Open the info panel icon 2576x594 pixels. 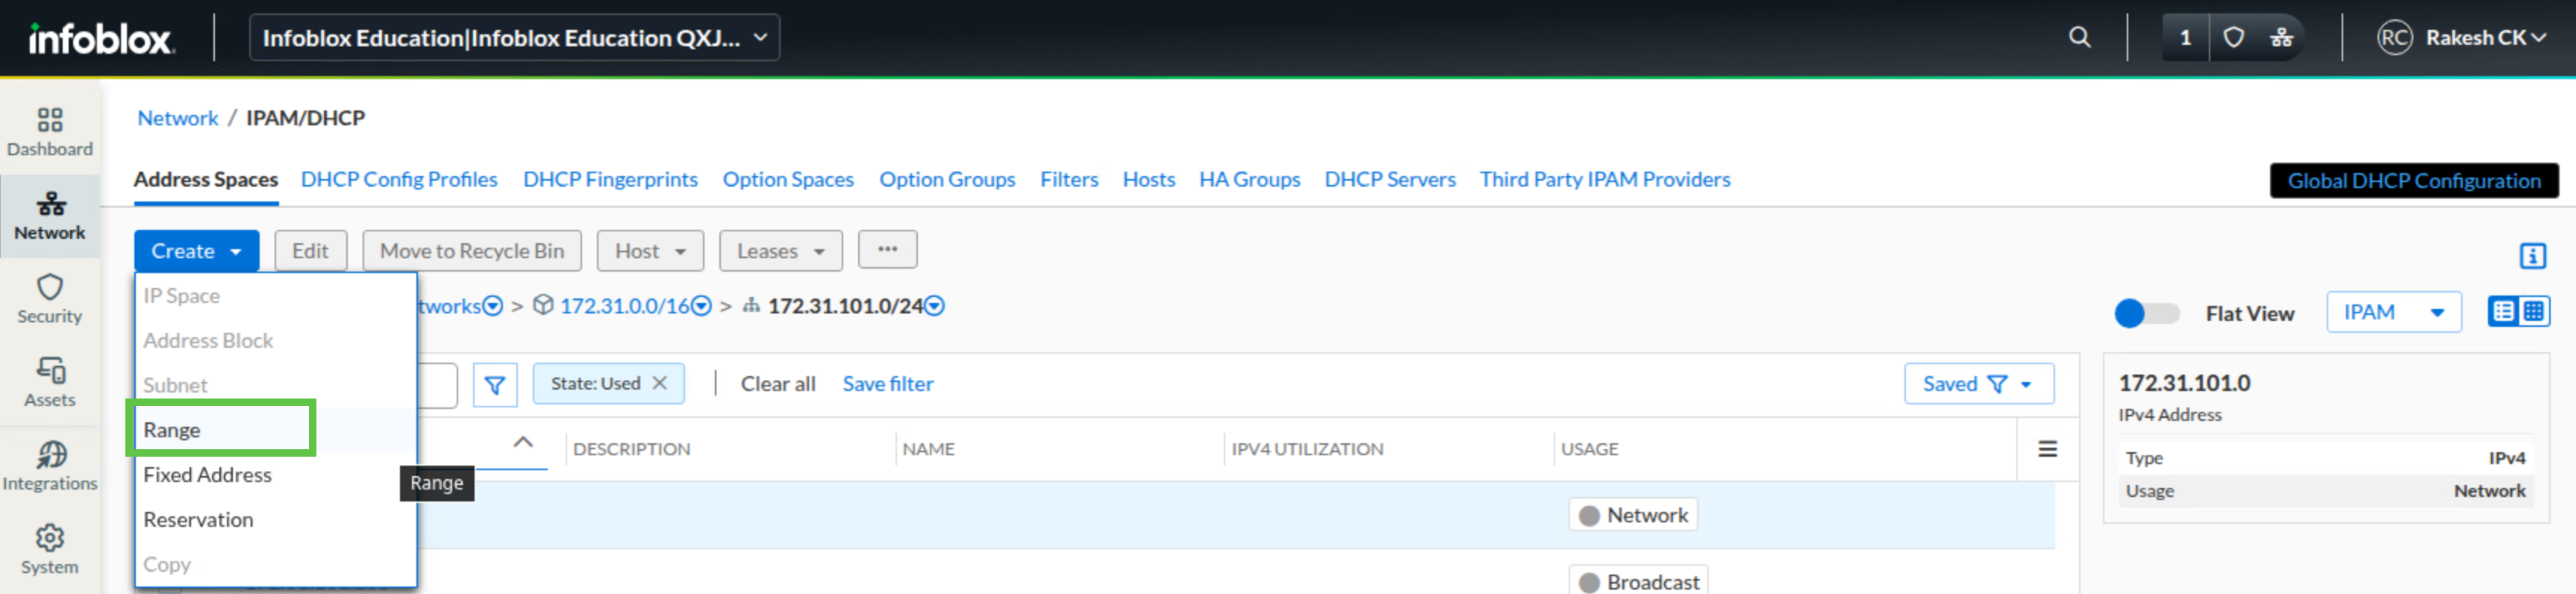2532,256
